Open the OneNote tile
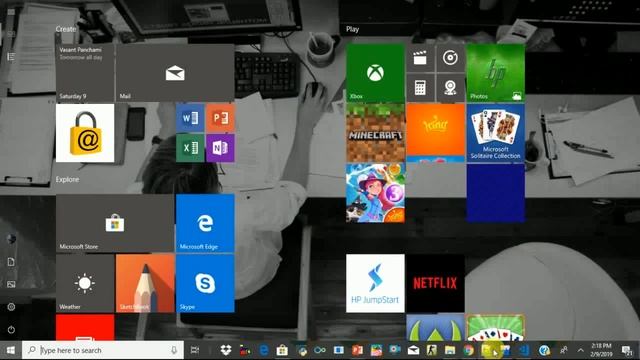Screen dimensions: 640x360 [x=220, y=148]
